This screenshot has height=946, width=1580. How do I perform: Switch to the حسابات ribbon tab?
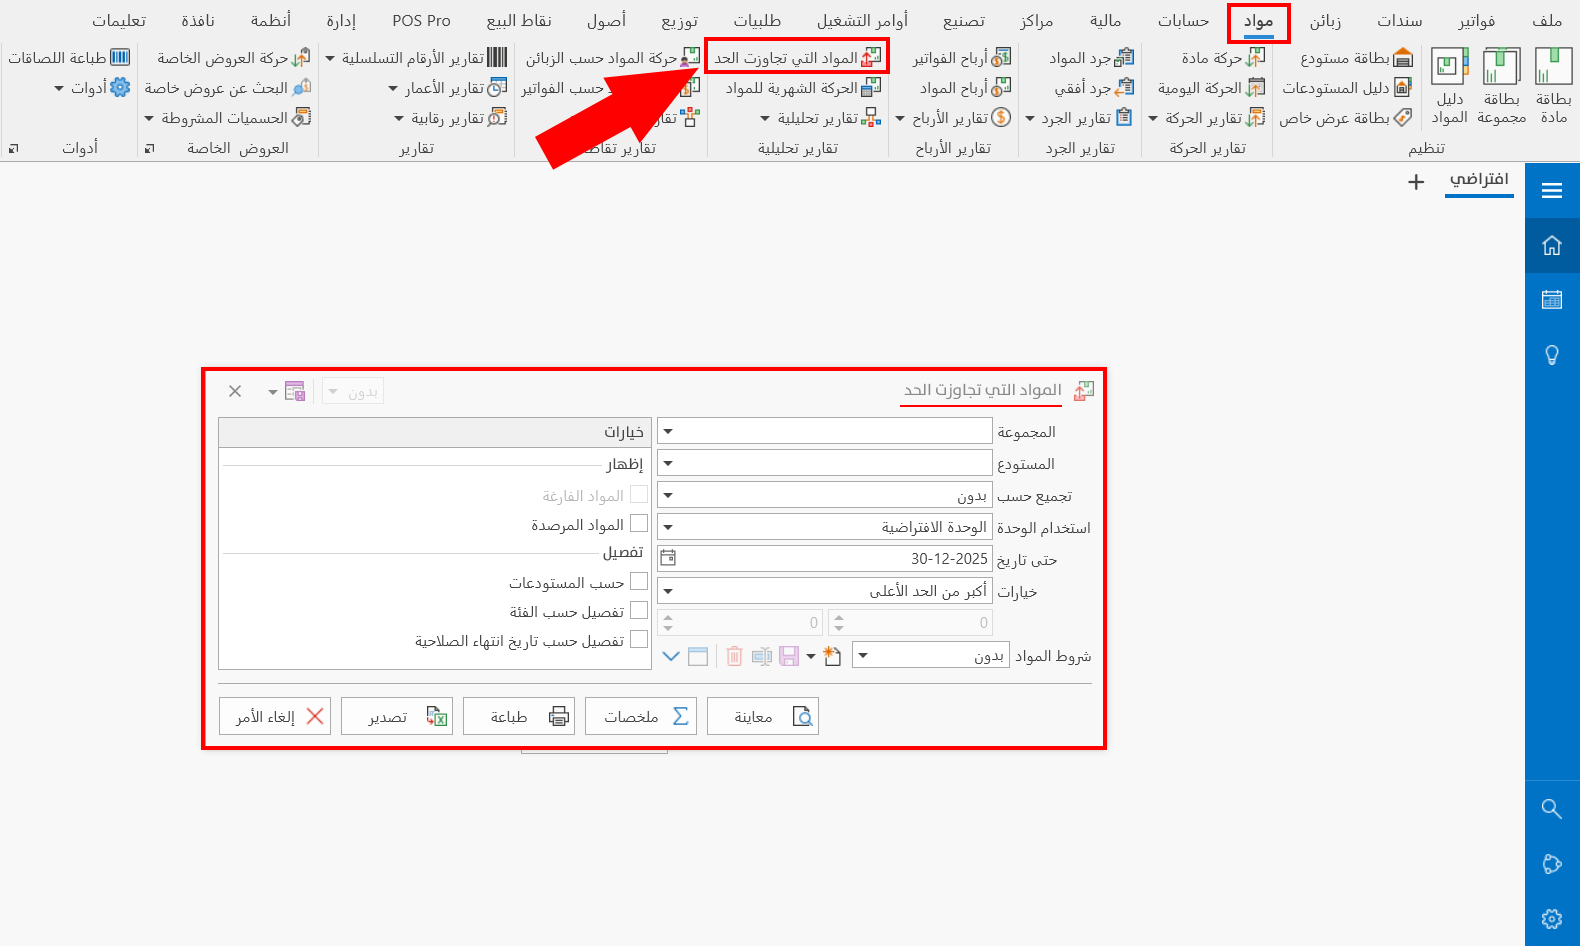[x=1183, y=21]
